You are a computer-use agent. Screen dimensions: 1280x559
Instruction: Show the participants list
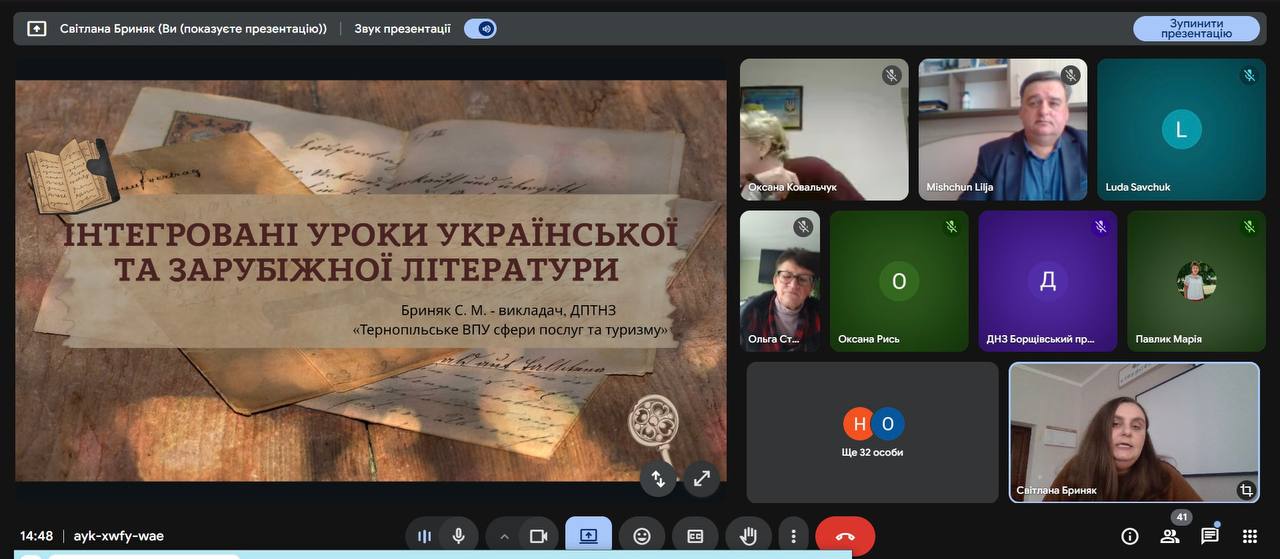pyautogui.click(x=1169, y=536)
